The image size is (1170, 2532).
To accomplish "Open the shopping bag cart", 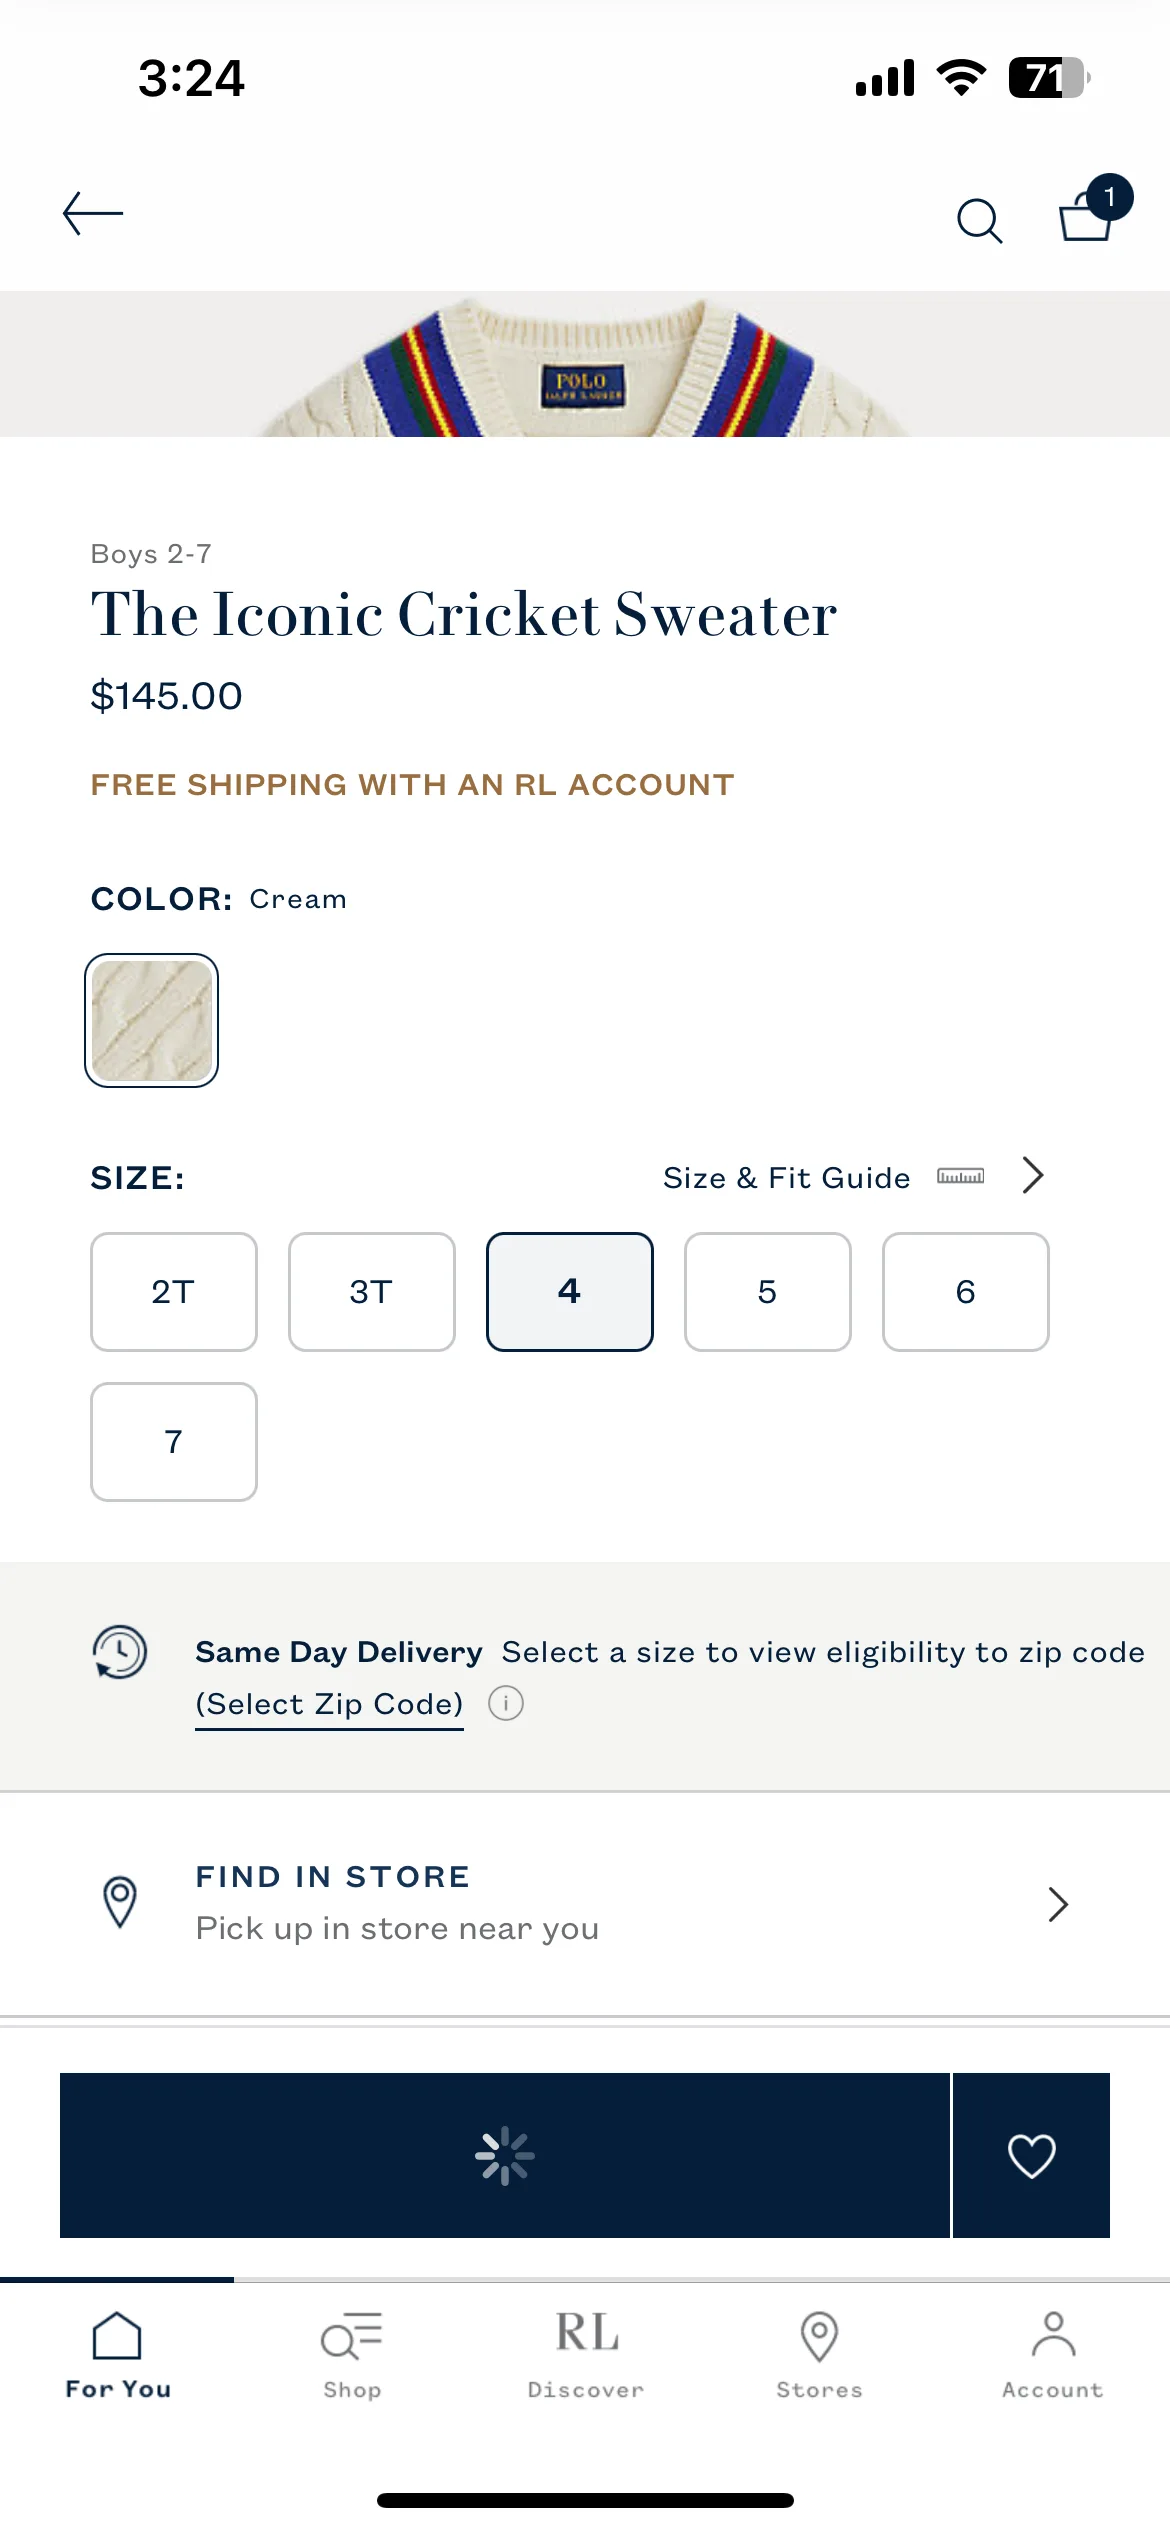I will (x=1094, y=209).
